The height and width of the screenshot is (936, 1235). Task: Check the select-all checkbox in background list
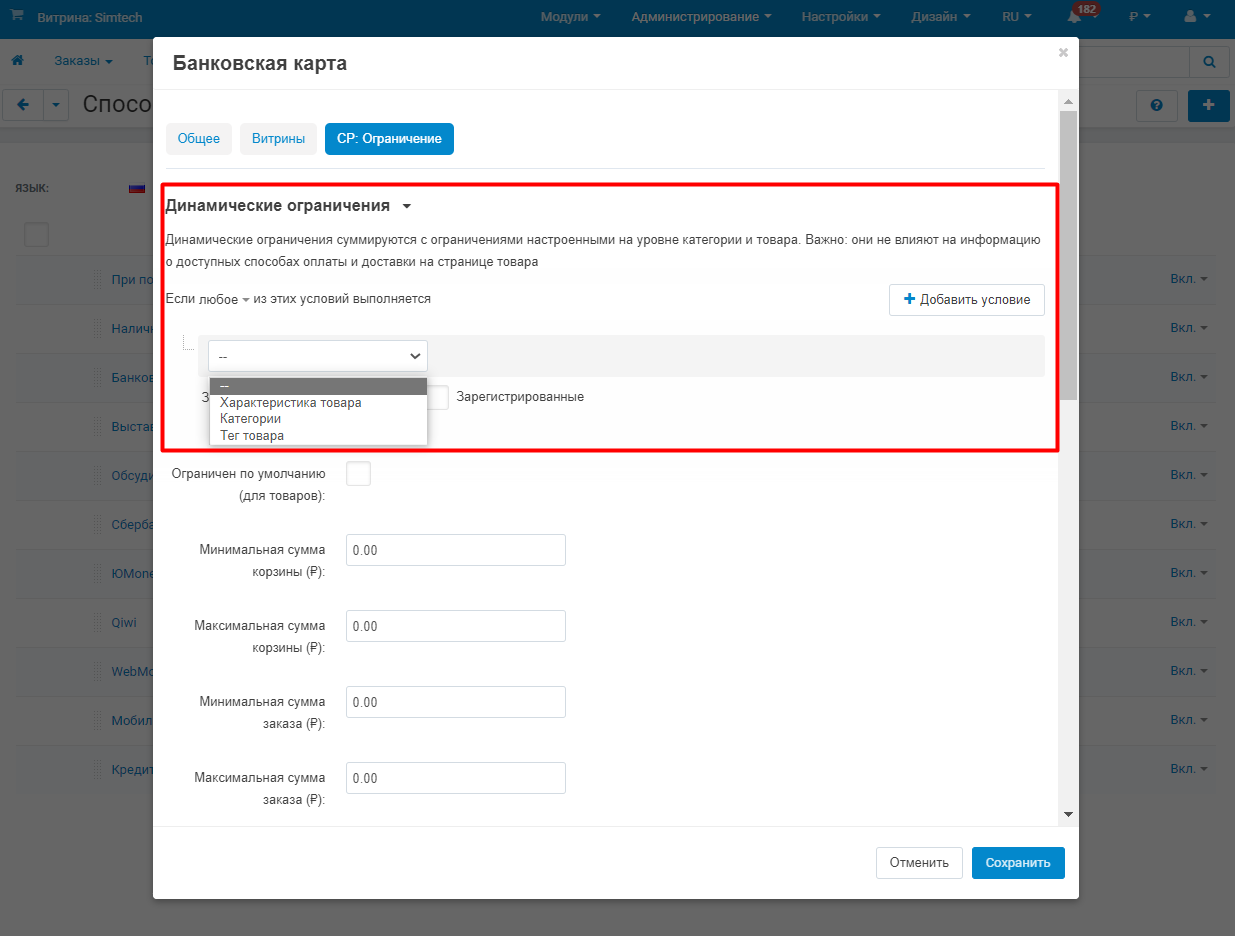coord(36,234)
